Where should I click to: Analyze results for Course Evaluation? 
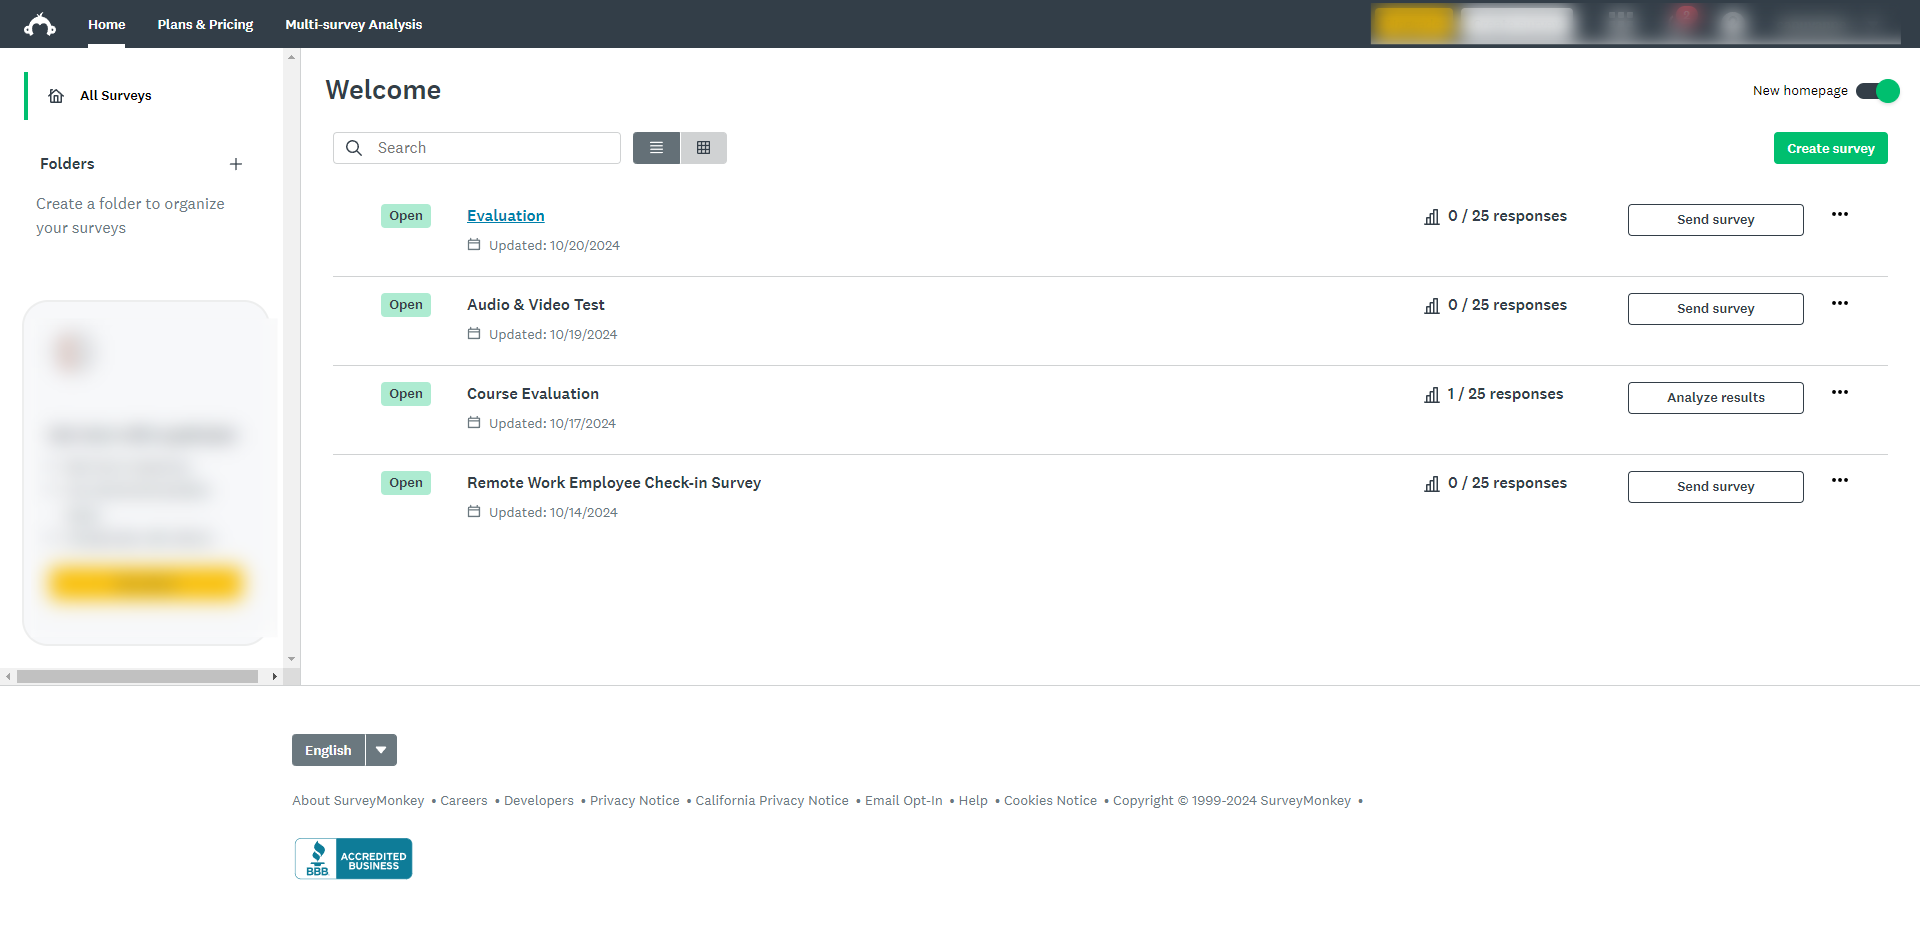(x=1716, y=398)
